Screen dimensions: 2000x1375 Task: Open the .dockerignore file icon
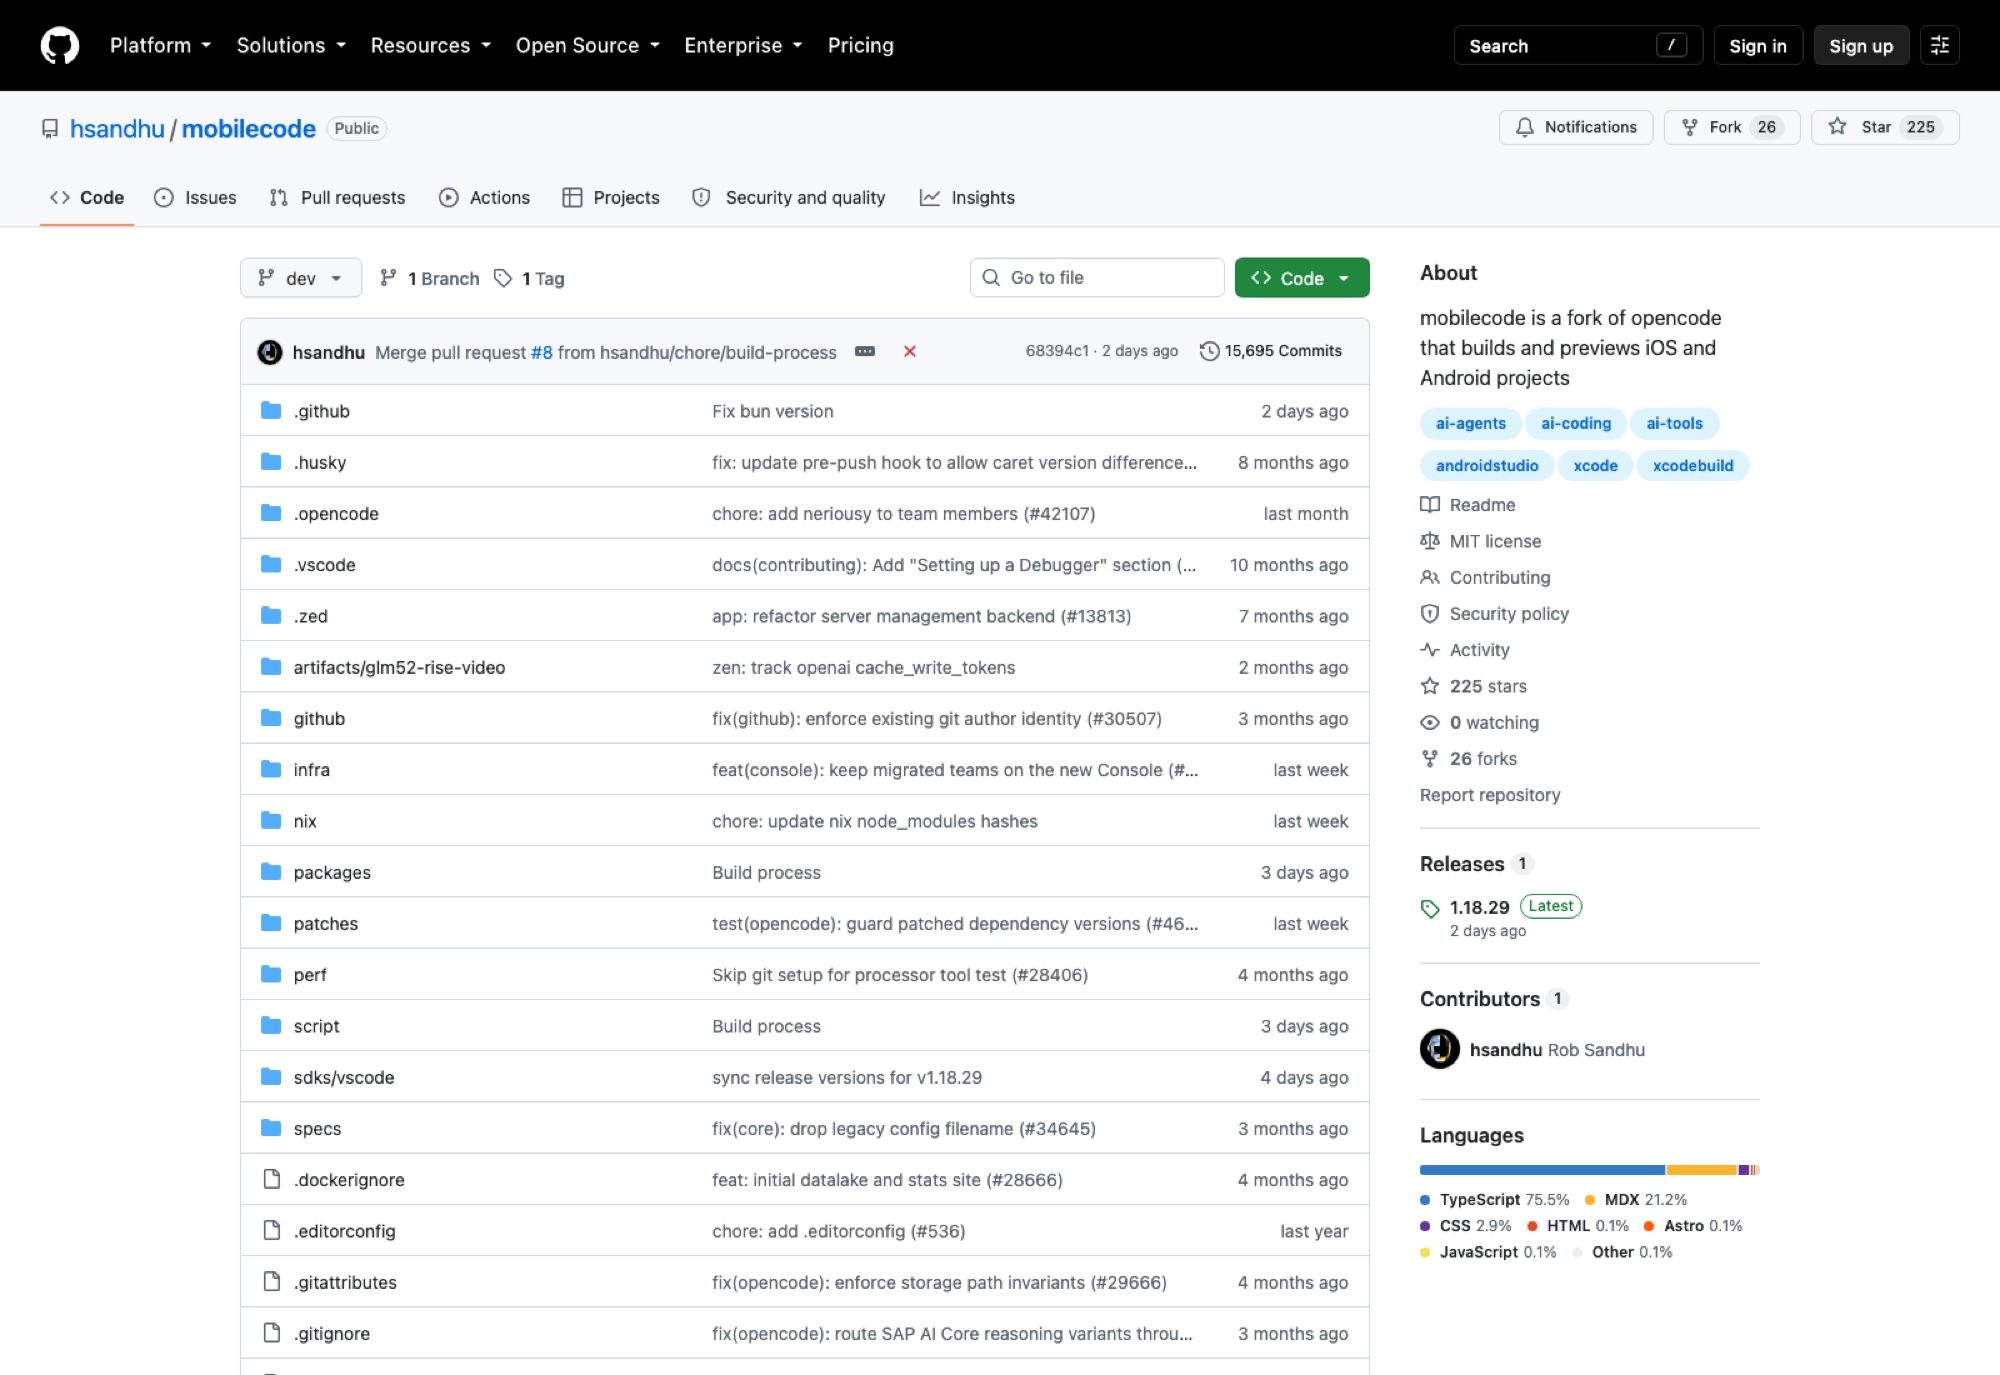(271, 1179)
